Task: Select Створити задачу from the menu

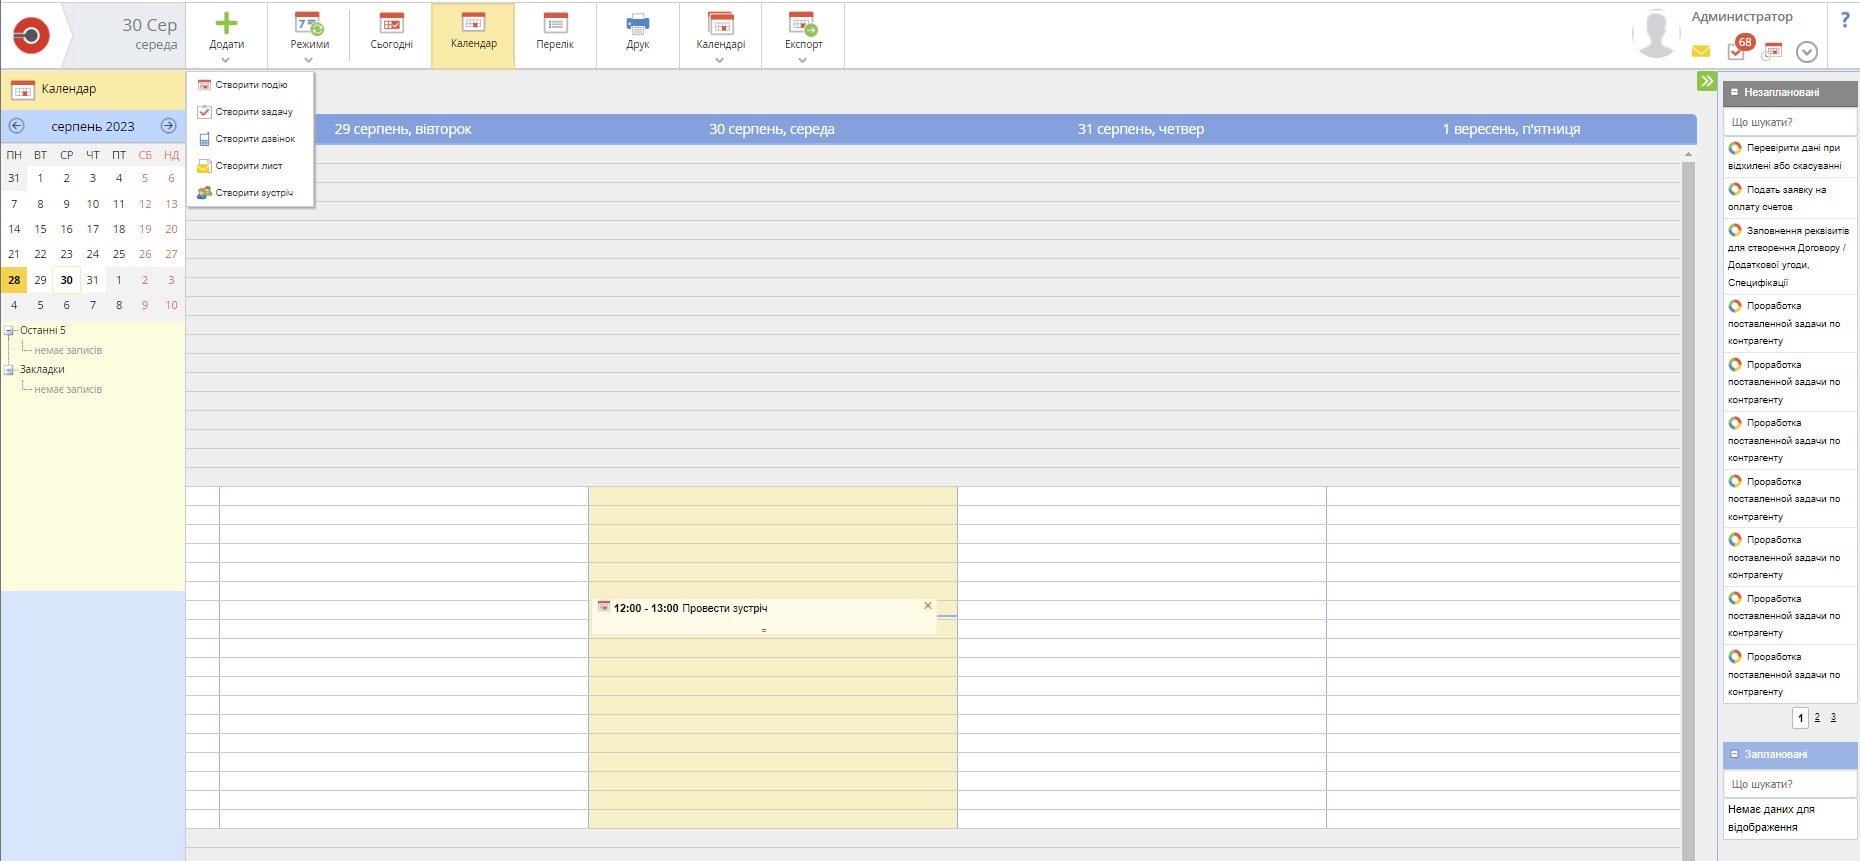Action: (253, 112)
